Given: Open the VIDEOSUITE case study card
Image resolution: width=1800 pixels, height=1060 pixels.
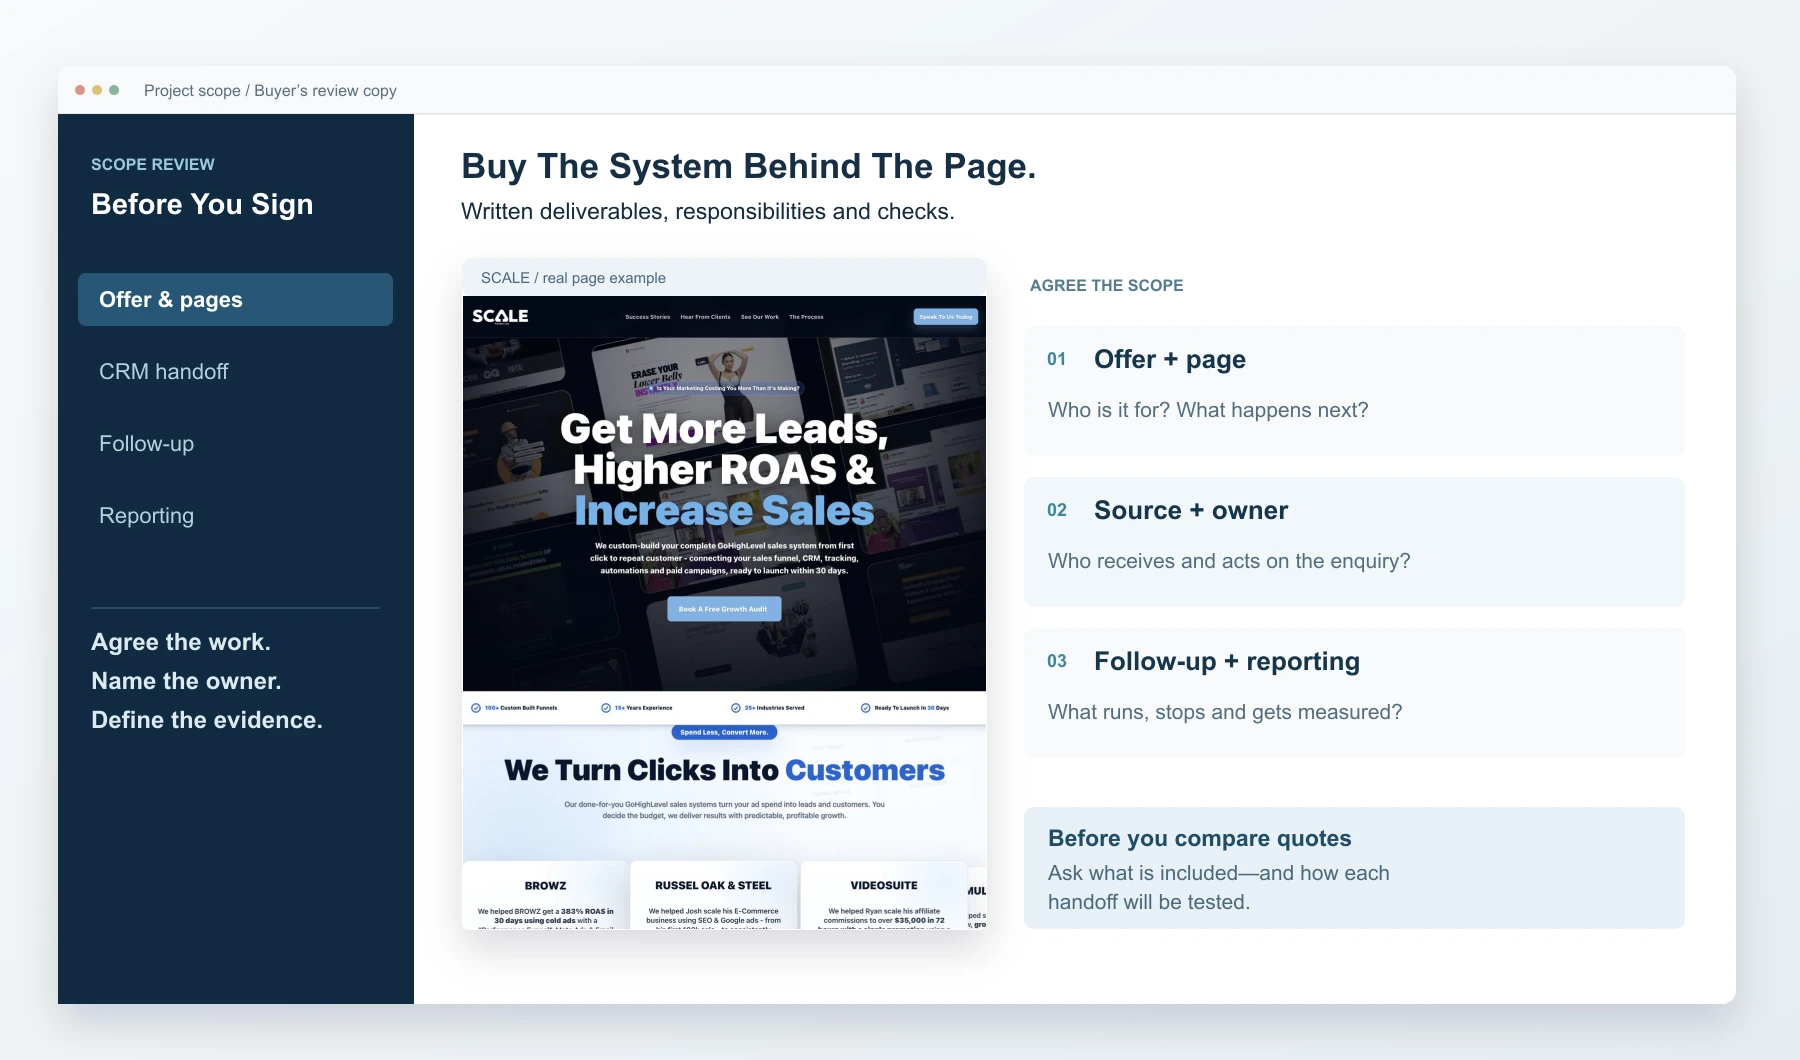Looking at the screenshot, I should [x=884, y=896].
